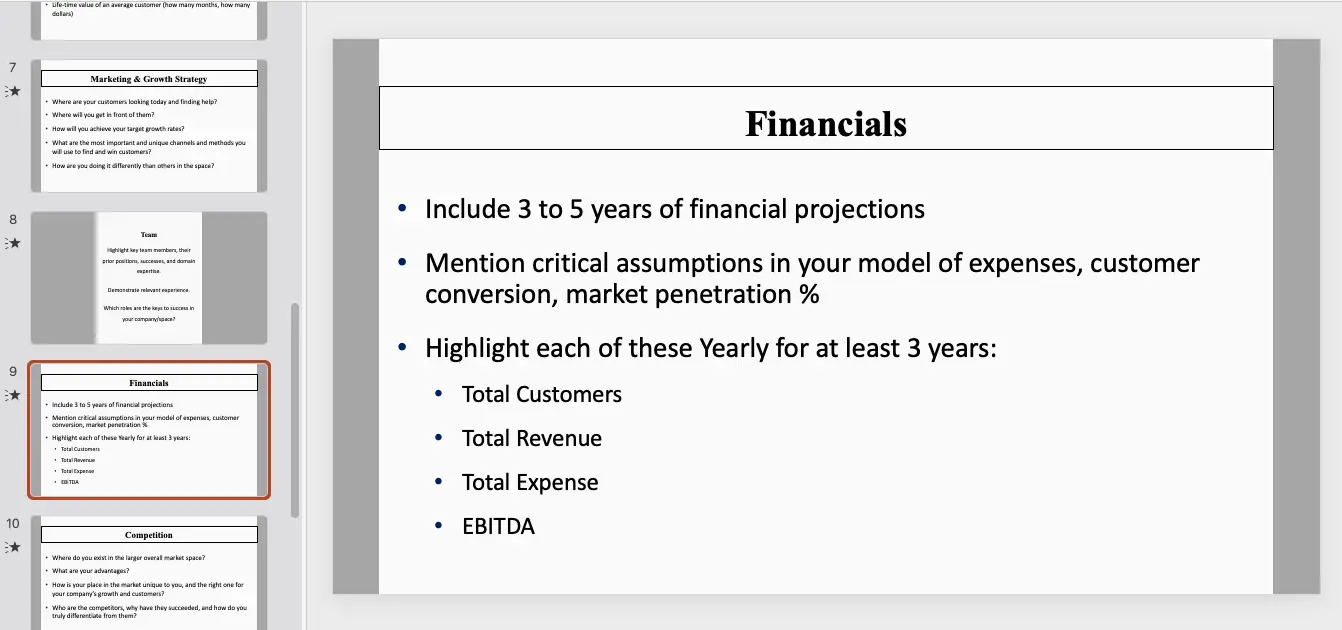Click the critical assumptions bullet text
The image size is (1342, 630).
coord(812,278)
